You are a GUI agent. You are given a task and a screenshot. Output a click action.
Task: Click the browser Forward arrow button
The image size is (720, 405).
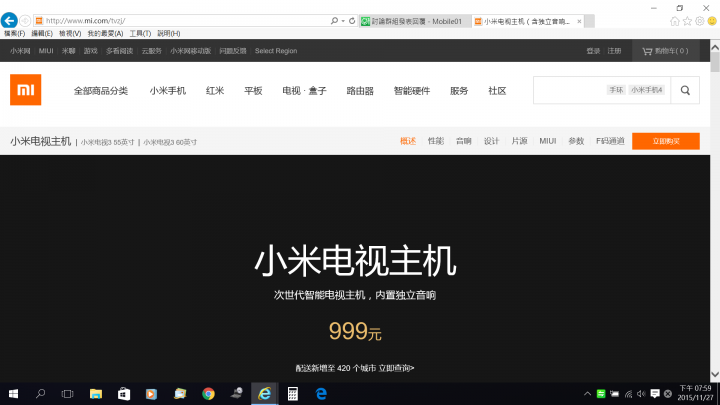coord(25,21)
